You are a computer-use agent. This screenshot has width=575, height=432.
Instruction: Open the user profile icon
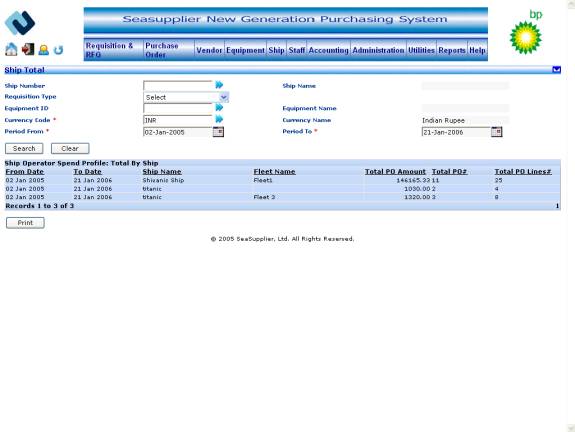(44, 50)
